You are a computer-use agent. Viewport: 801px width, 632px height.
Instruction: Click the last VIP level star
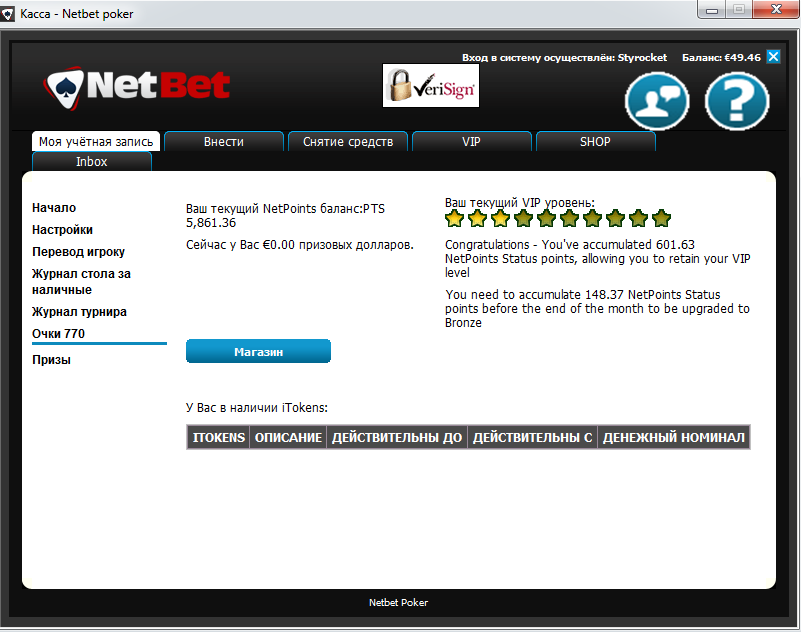pyautogui.click(x=662, y=219)
